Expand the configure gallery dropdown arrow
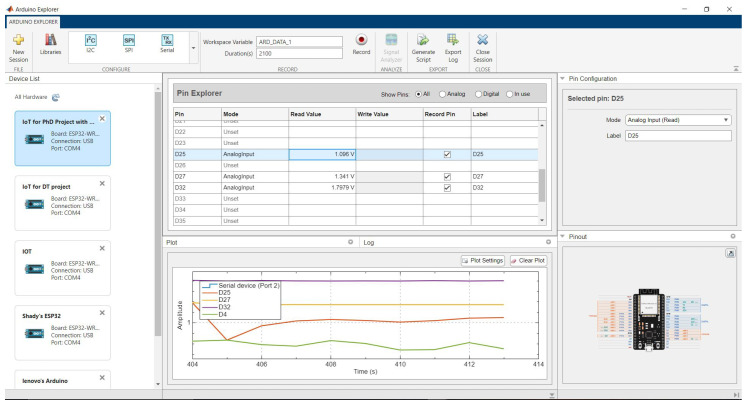748x404 pixels. click(193, 48)
